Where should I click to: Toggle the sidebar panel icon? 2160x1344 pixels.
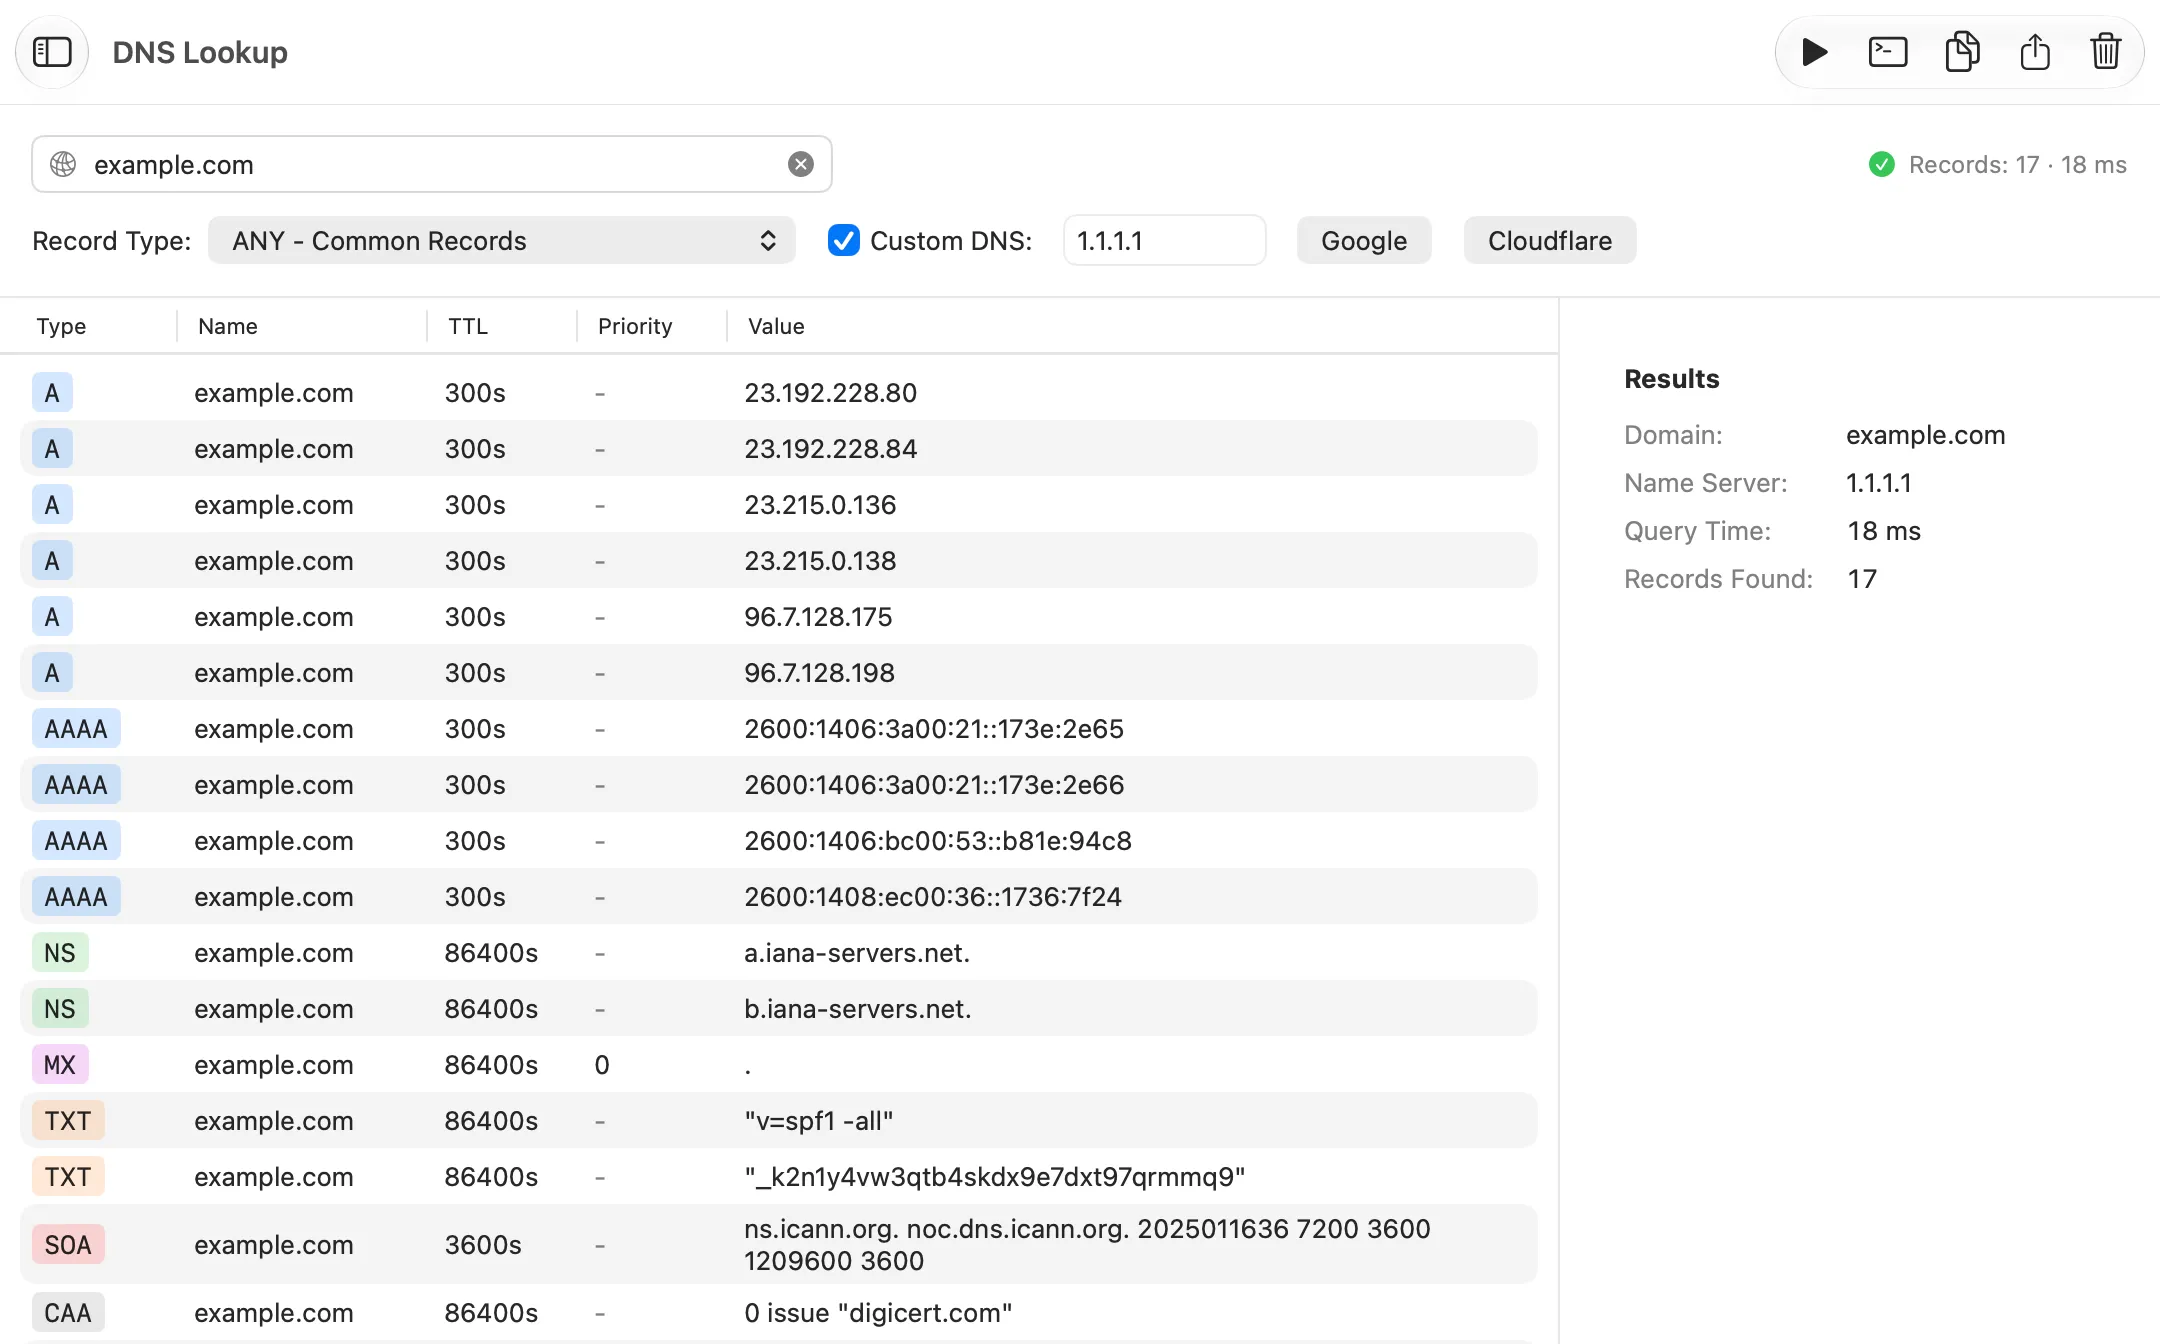52,52
